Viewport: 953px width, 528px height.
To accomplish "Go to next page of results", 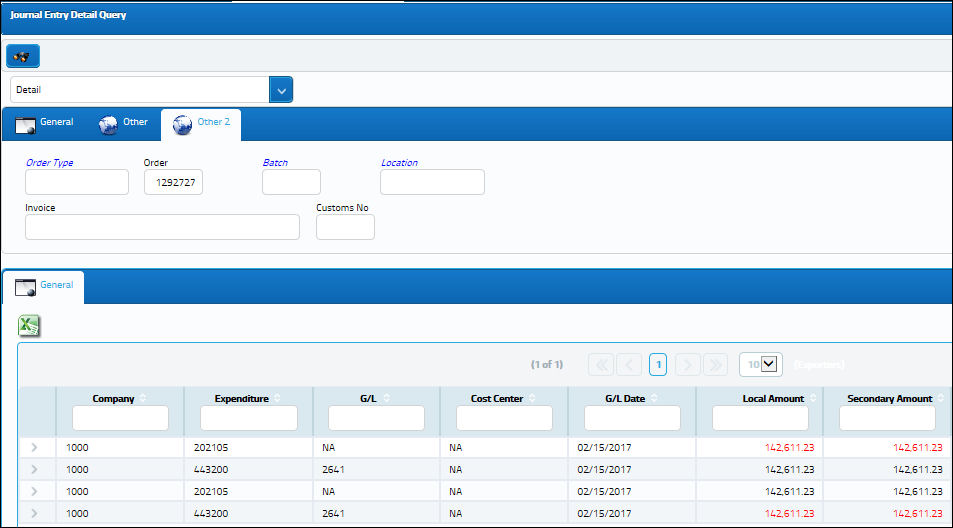I will 687,365.
